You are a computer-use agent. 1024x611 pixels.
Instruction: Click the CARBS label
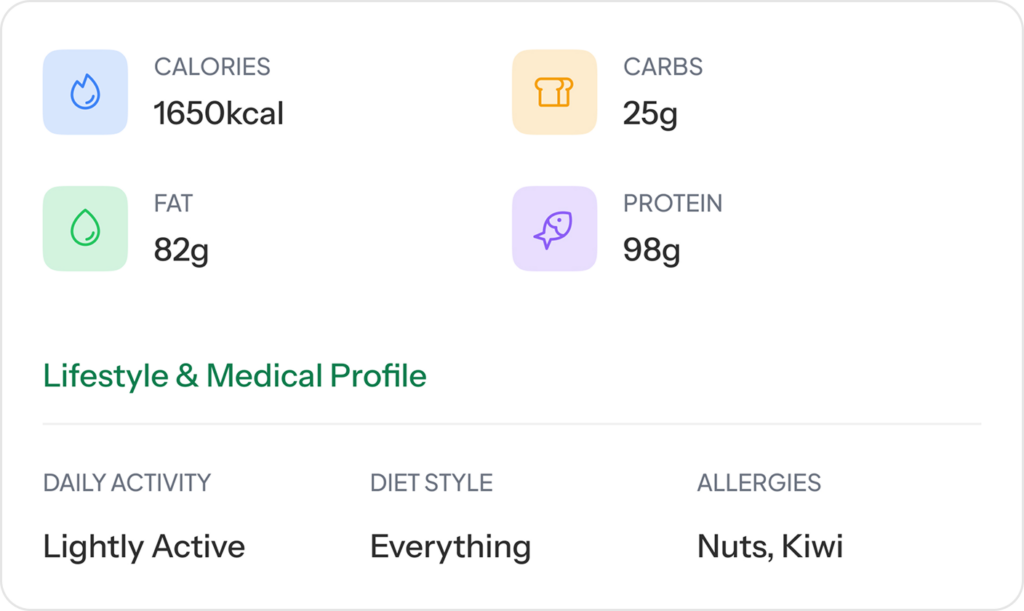pos(663,67)
